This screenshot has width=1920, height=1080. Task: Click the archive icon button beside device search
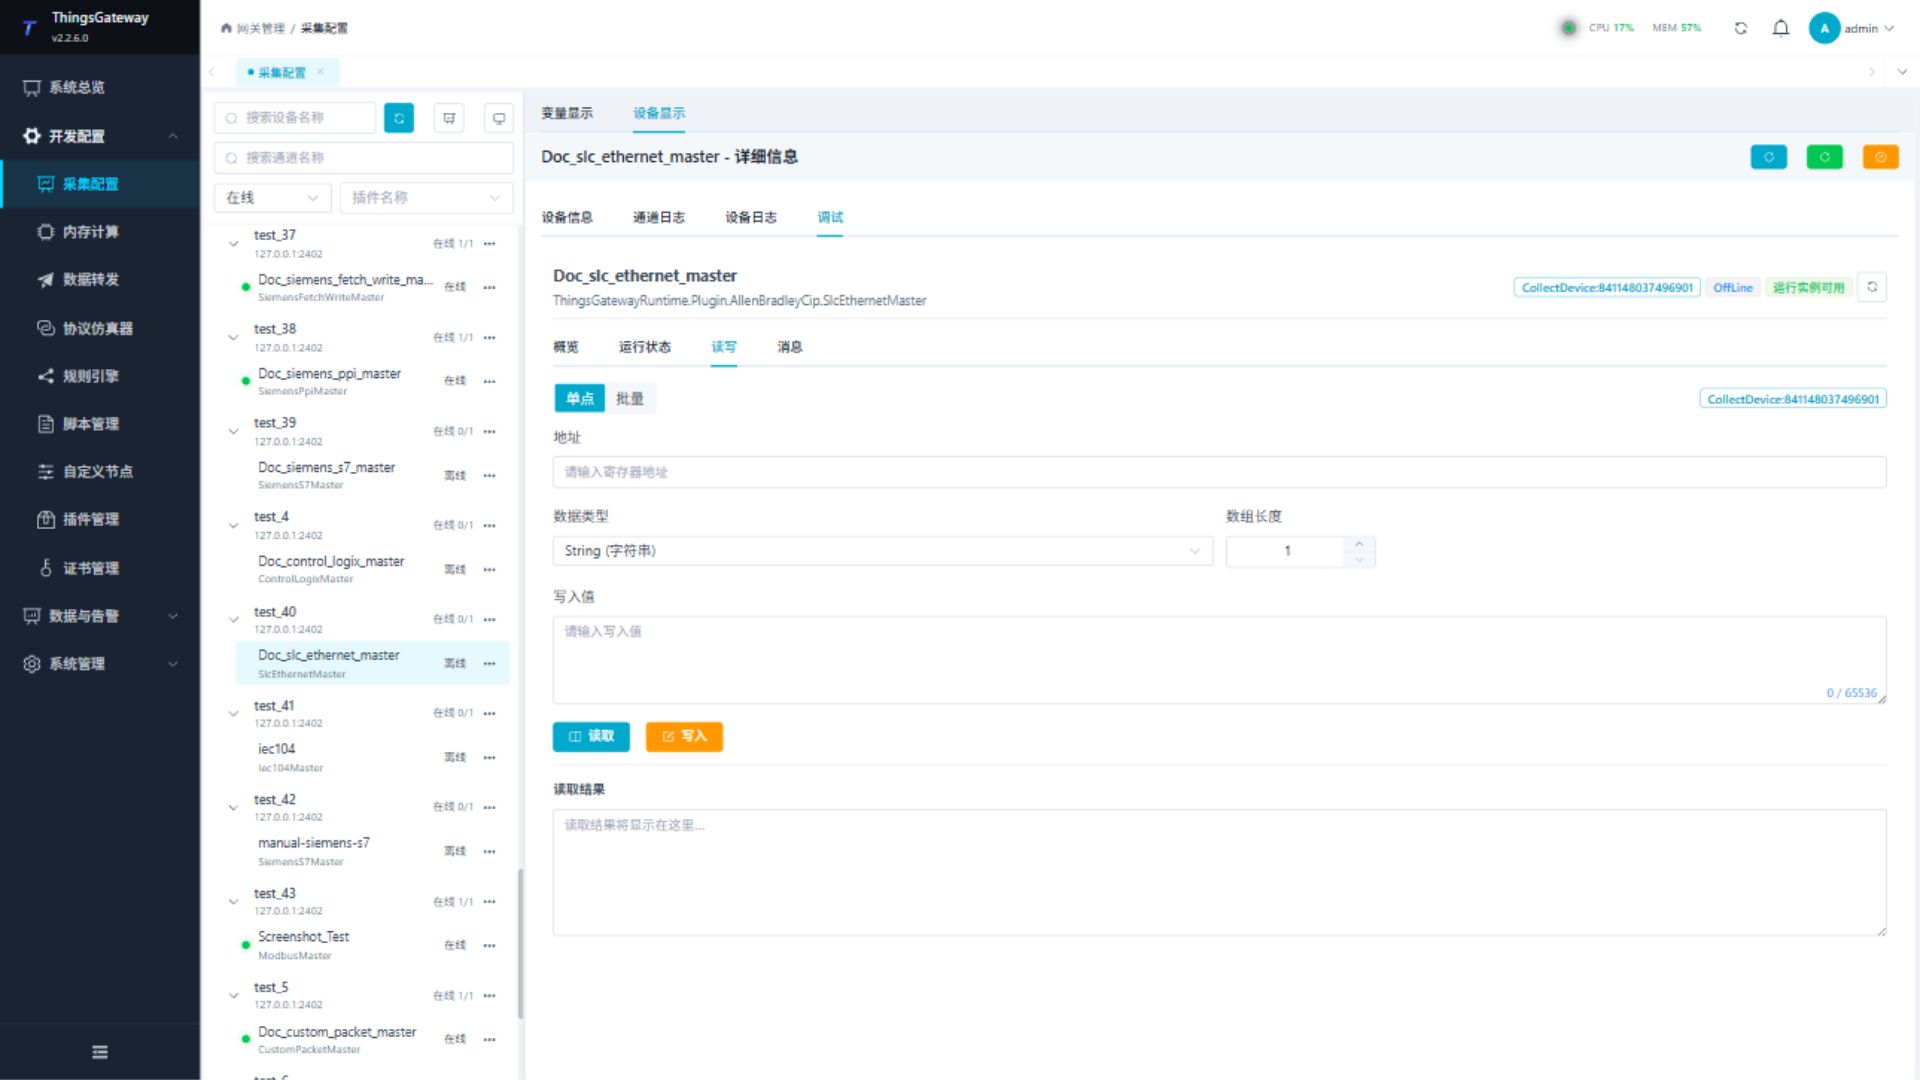(x=449, y=118)
